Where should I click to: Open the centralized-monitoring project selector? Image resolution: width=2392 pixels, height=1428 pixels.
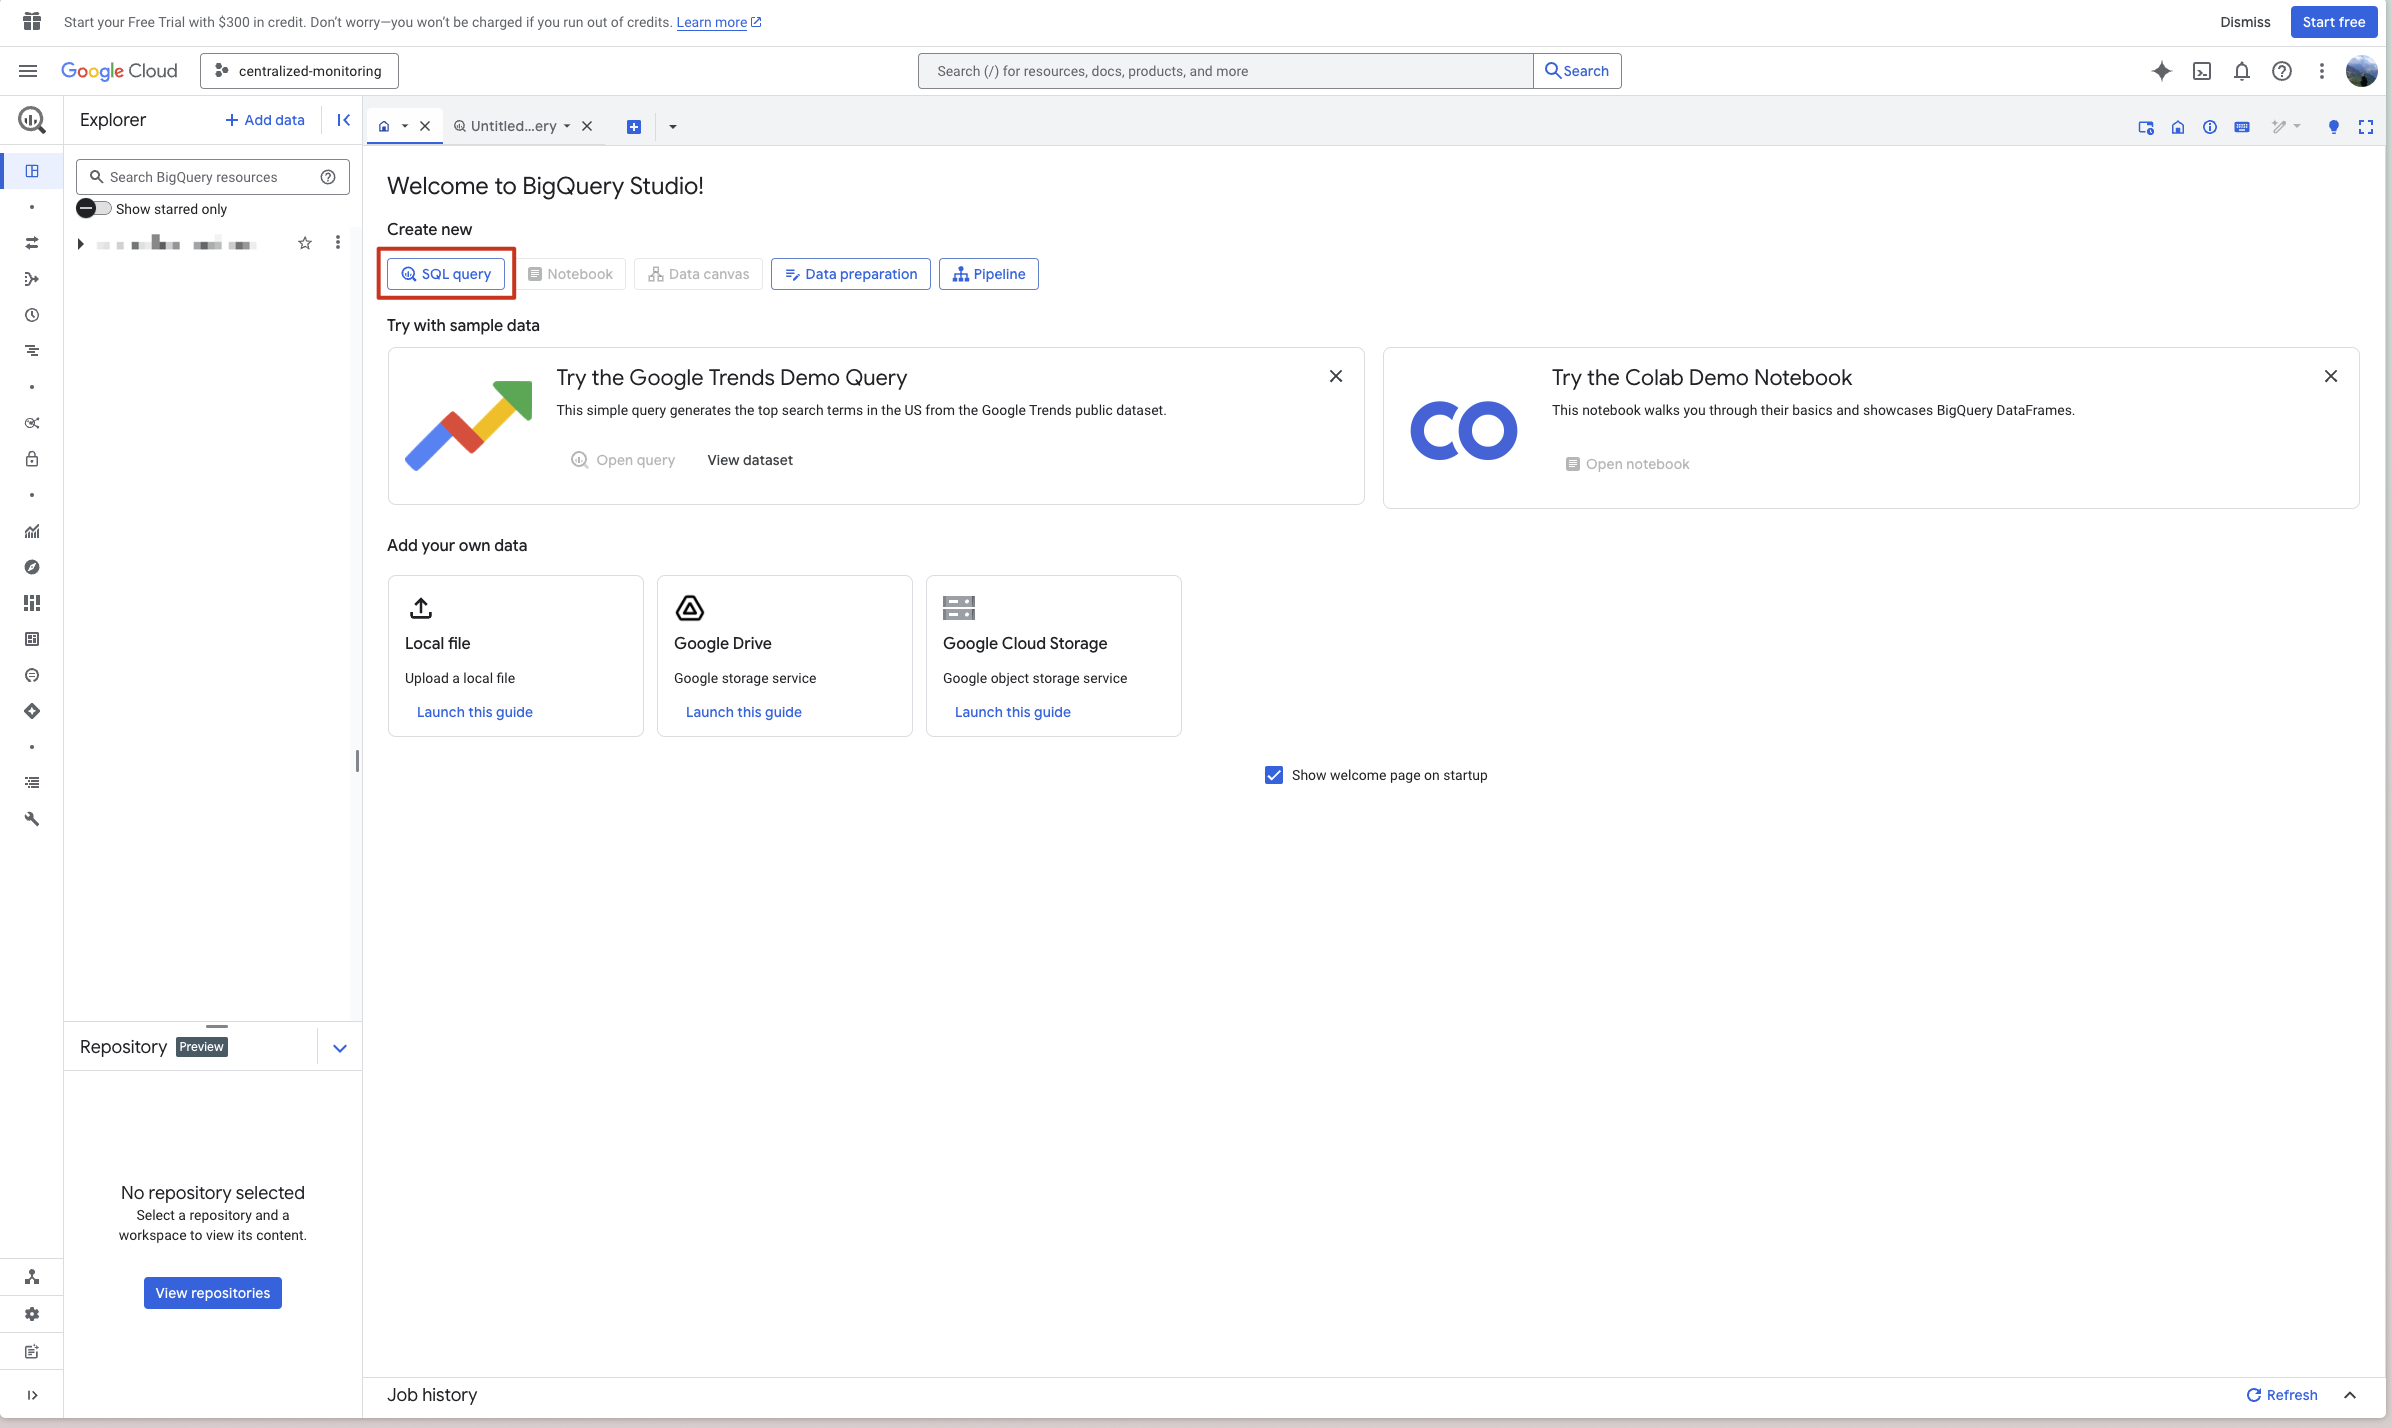pyautogui.click(x=299, y=71)
